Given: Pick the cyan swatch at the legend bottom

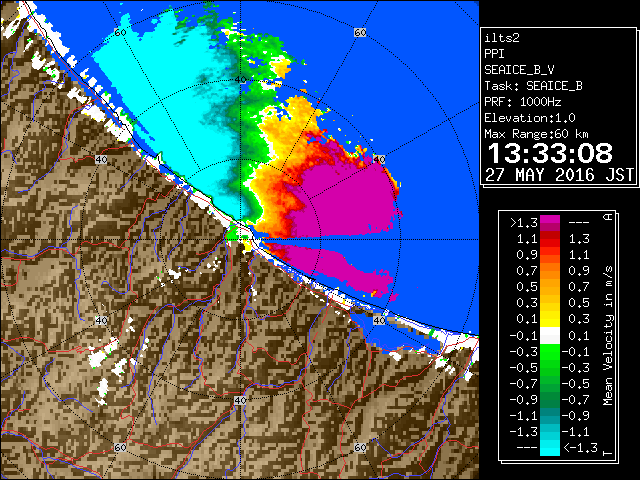Looking at the screenshot, I should pos(550,447).
